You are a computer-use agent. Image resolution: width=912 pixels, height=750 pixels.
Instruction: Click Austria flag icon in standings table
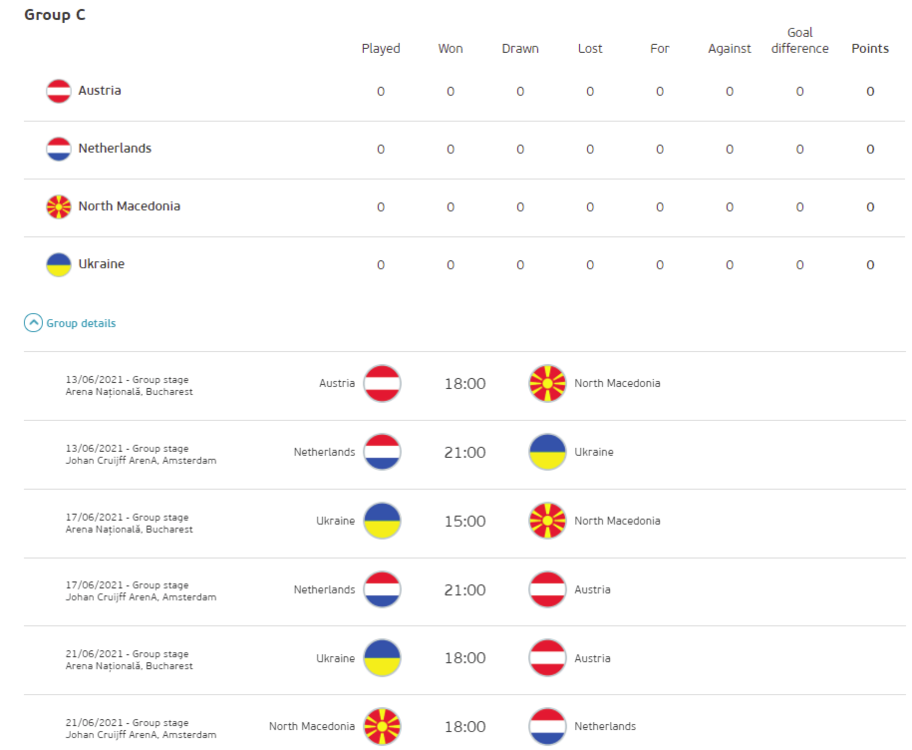pyautogui.click(x=59, y=91)
